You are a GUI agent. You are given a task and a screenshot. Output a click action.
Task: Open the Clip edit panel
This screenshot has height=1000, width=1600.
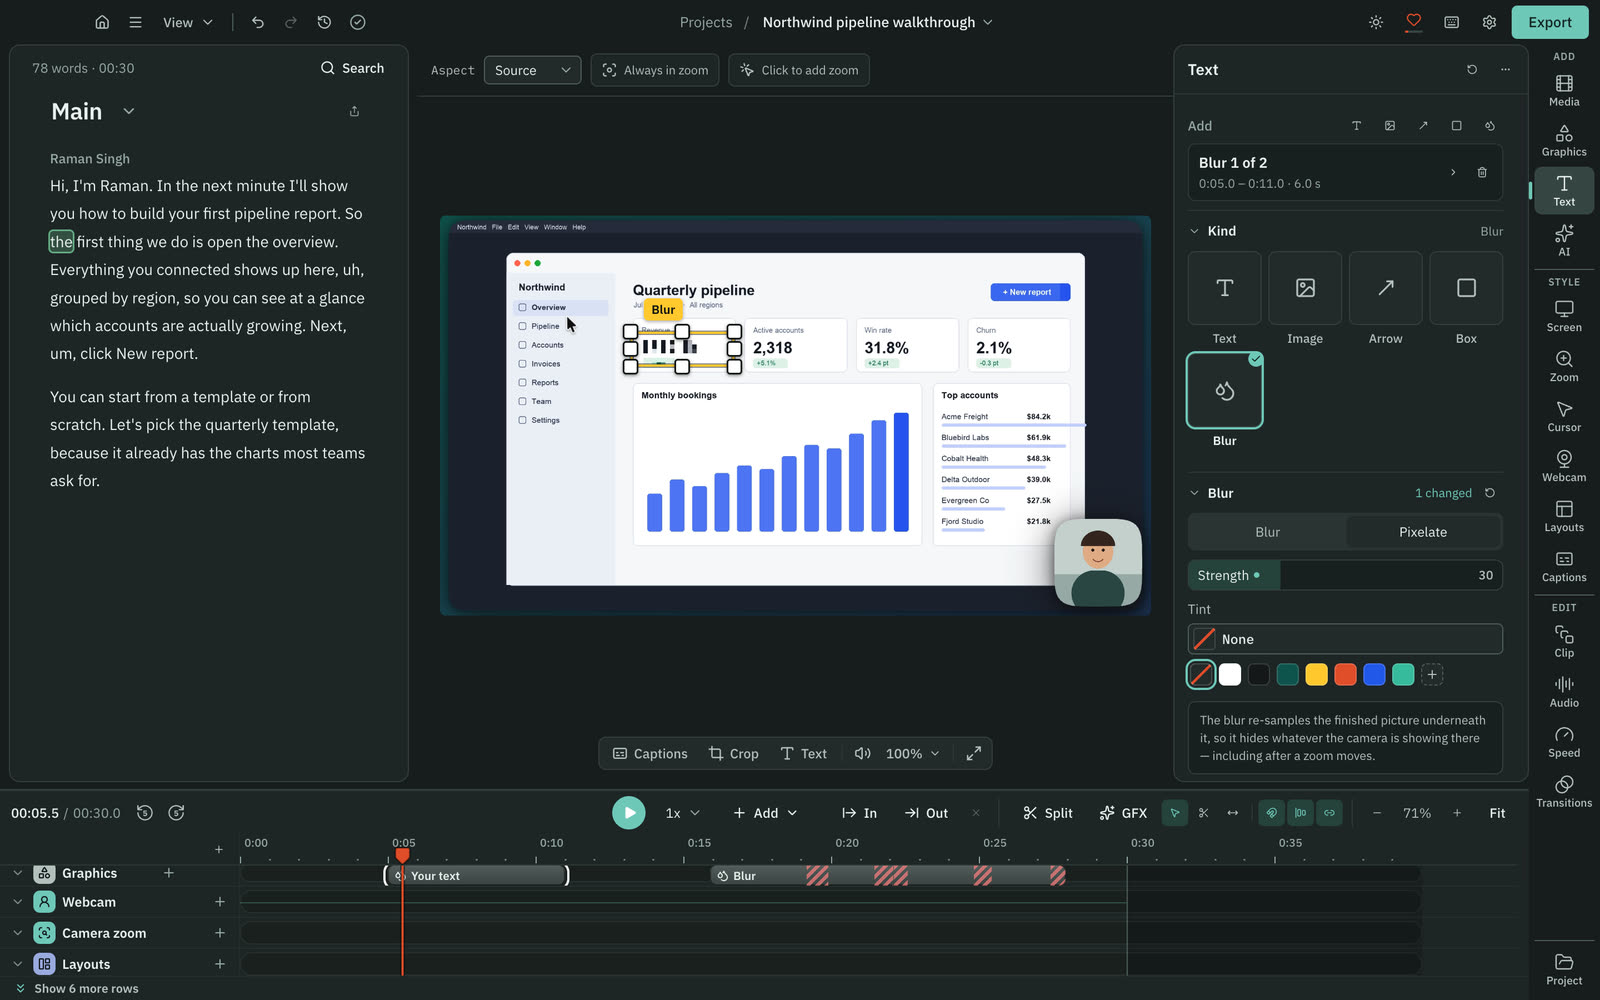point(1564,641)
